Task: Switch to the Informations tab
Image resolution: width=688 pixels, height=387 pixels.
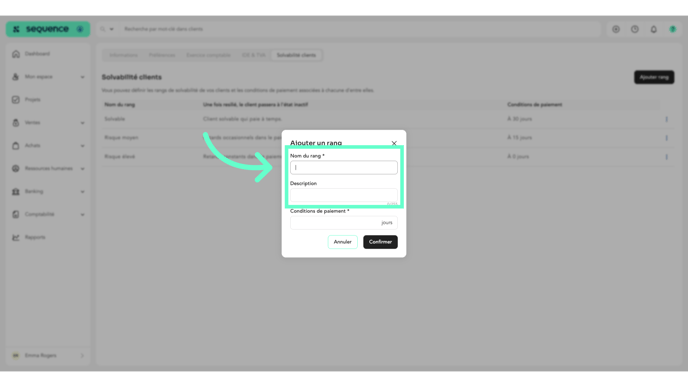Action: tap(123, 55)
